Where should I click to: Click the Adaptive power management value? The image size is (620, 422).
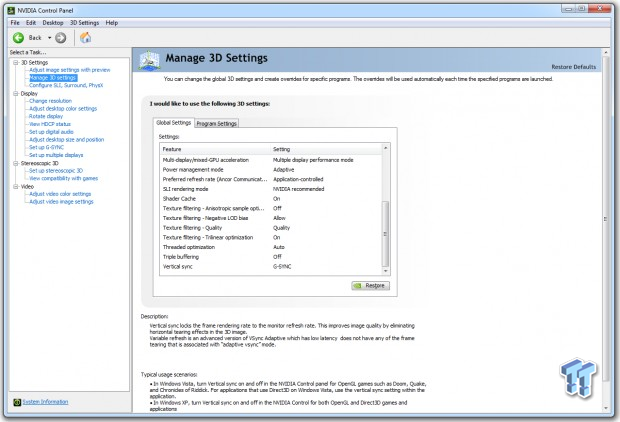284,170
